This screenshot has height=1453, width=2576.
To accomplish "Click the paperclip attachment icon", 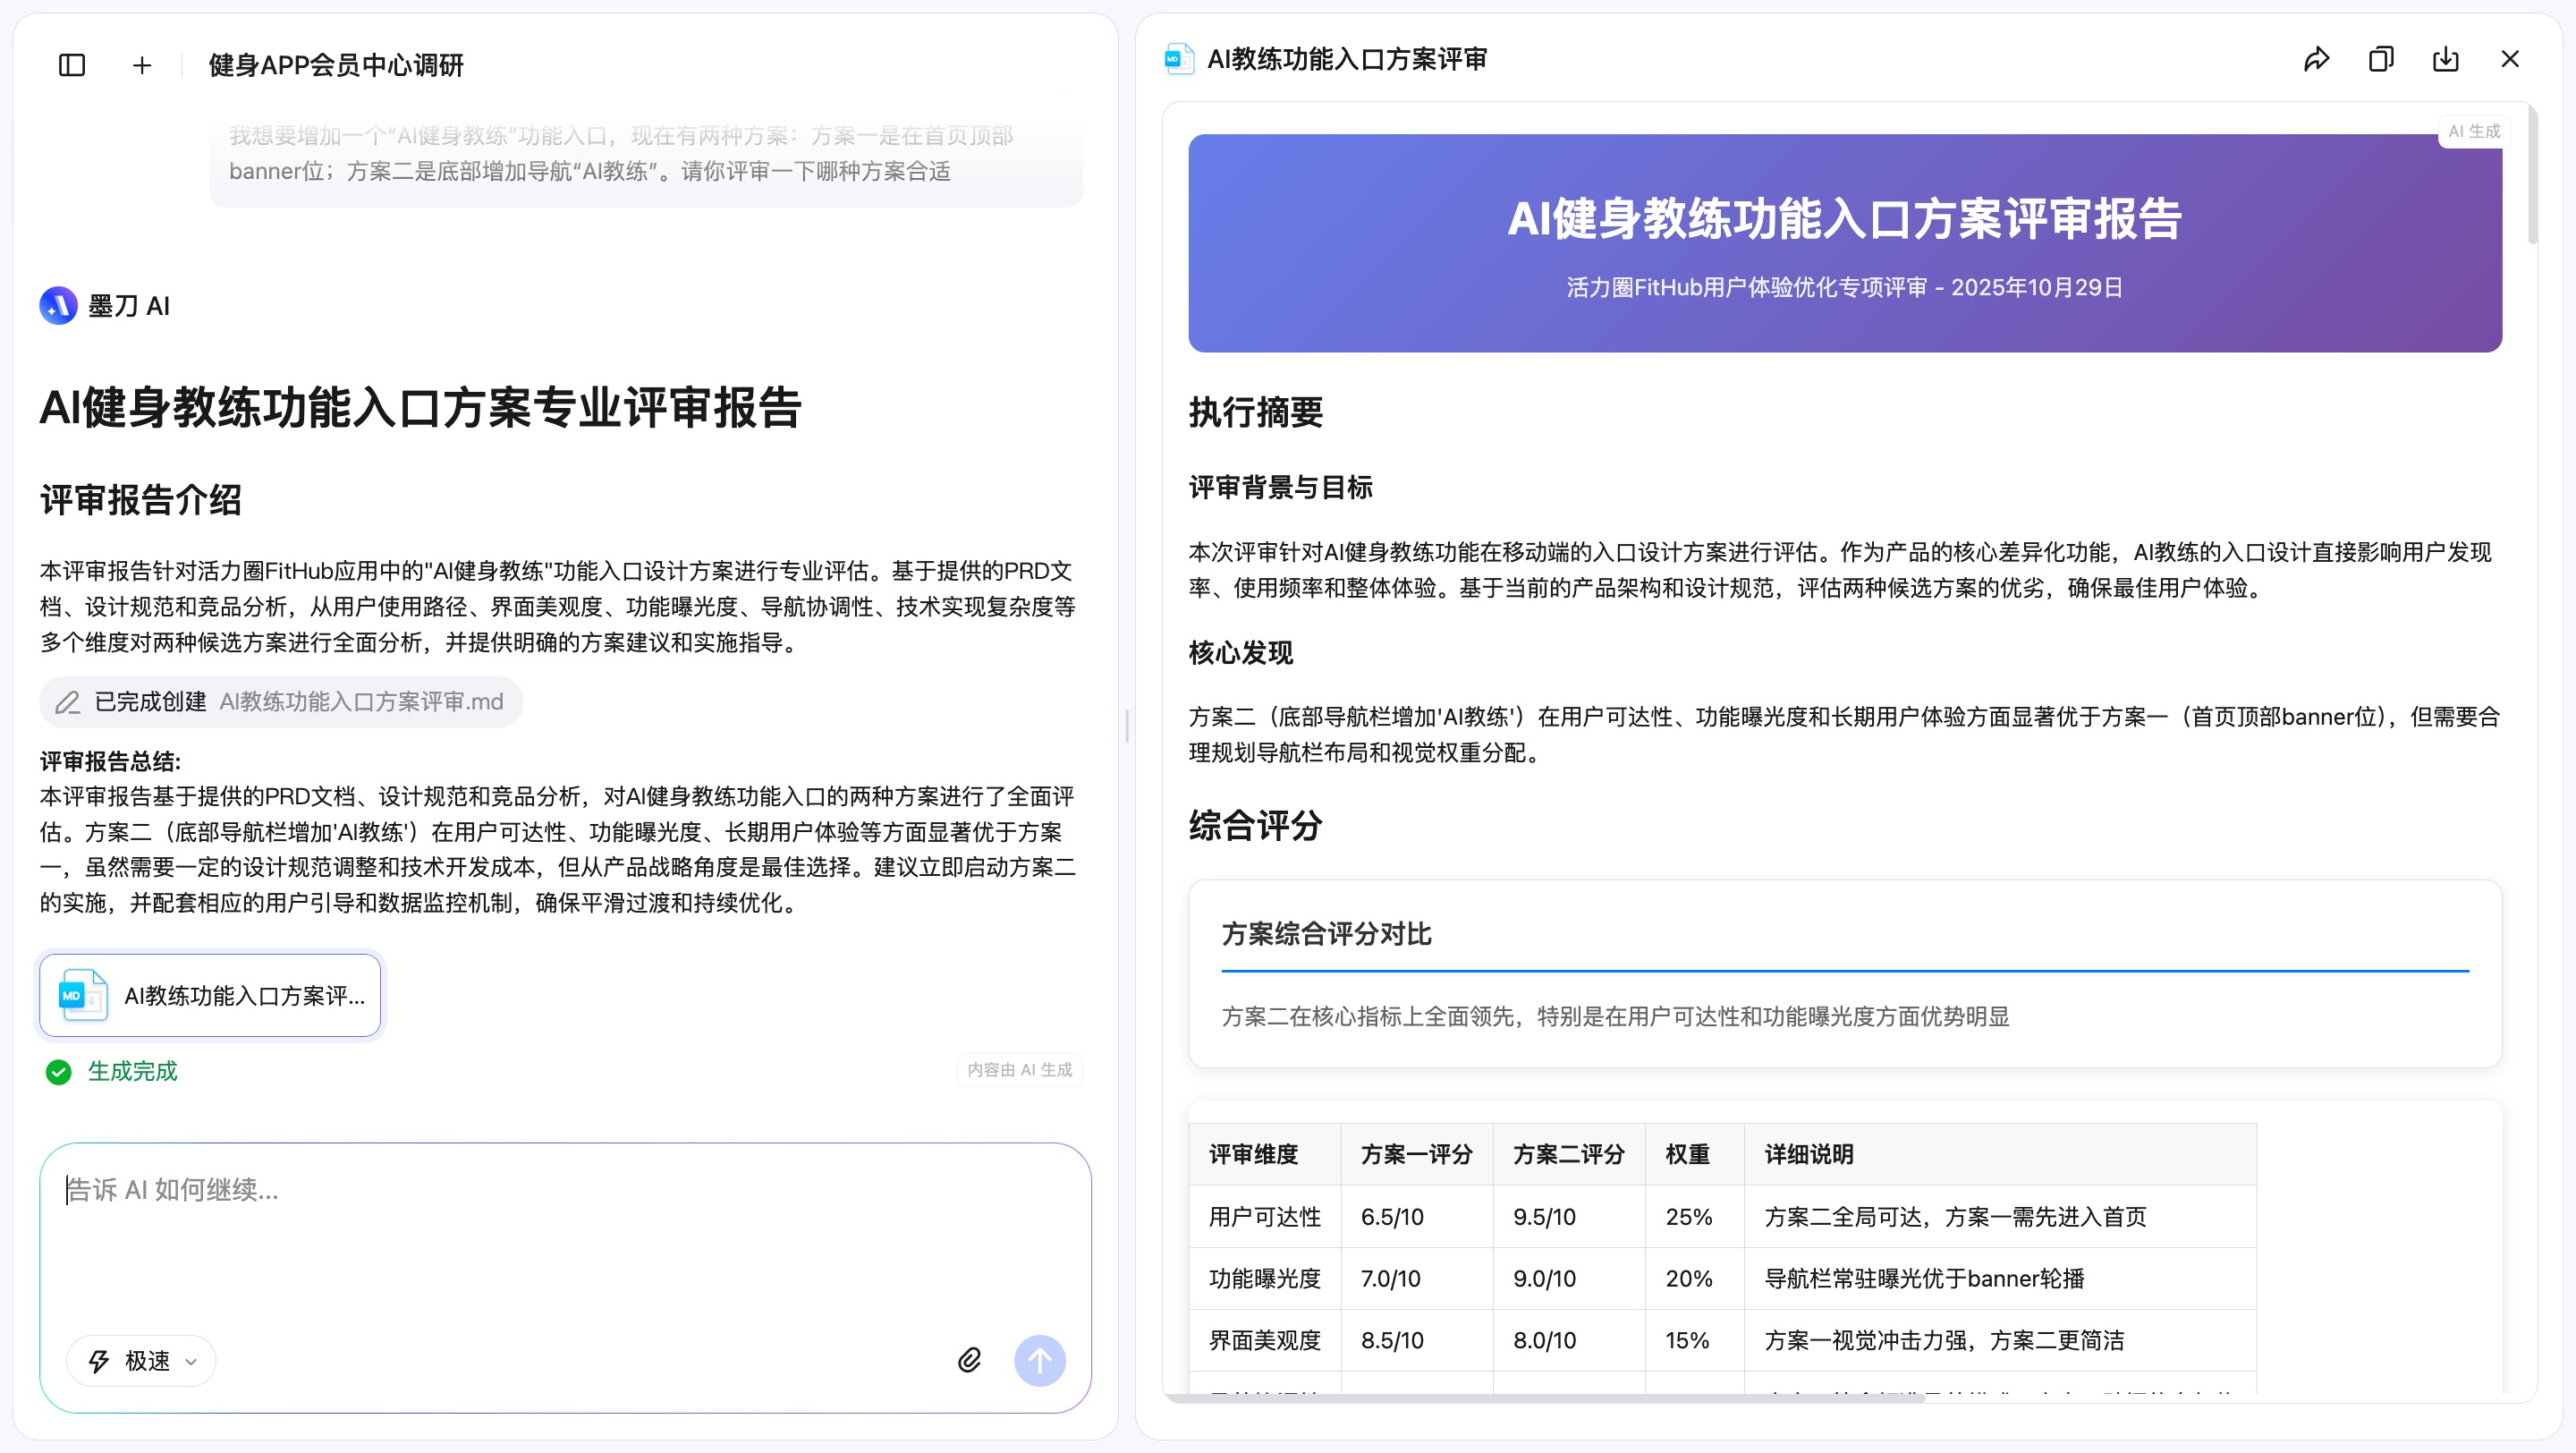I will (x=969, y=1360).
